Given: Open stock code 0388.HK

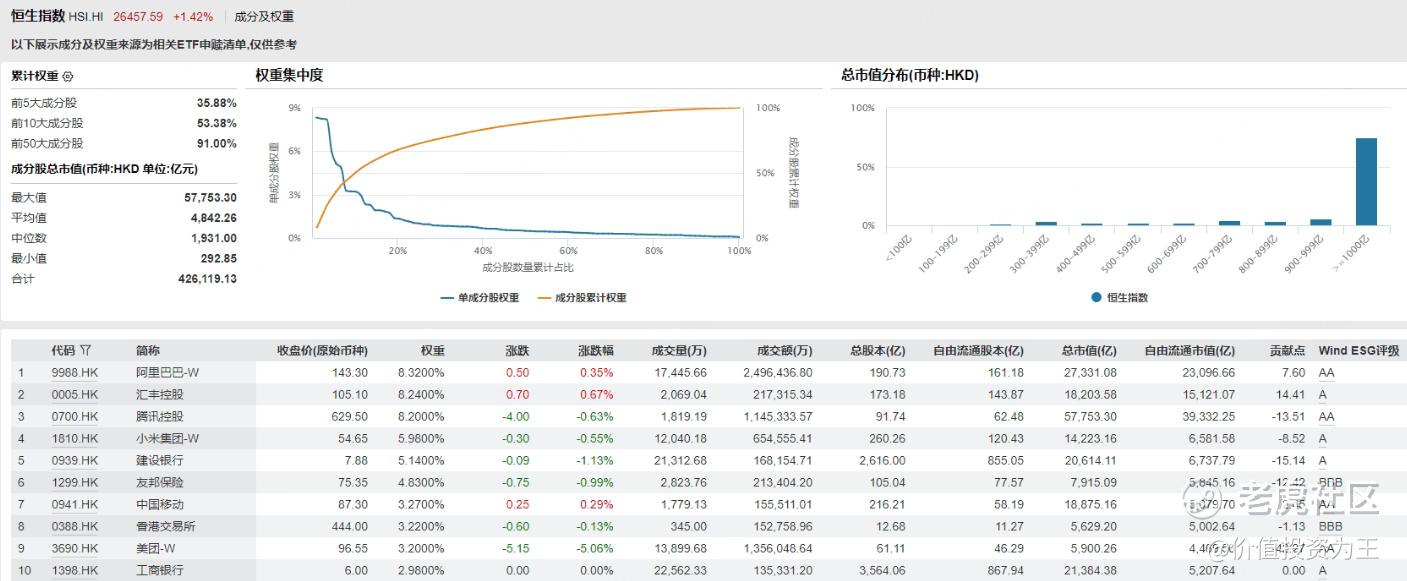Looking at the screenshot, I should pyautogui.click(x=75, y=526).
